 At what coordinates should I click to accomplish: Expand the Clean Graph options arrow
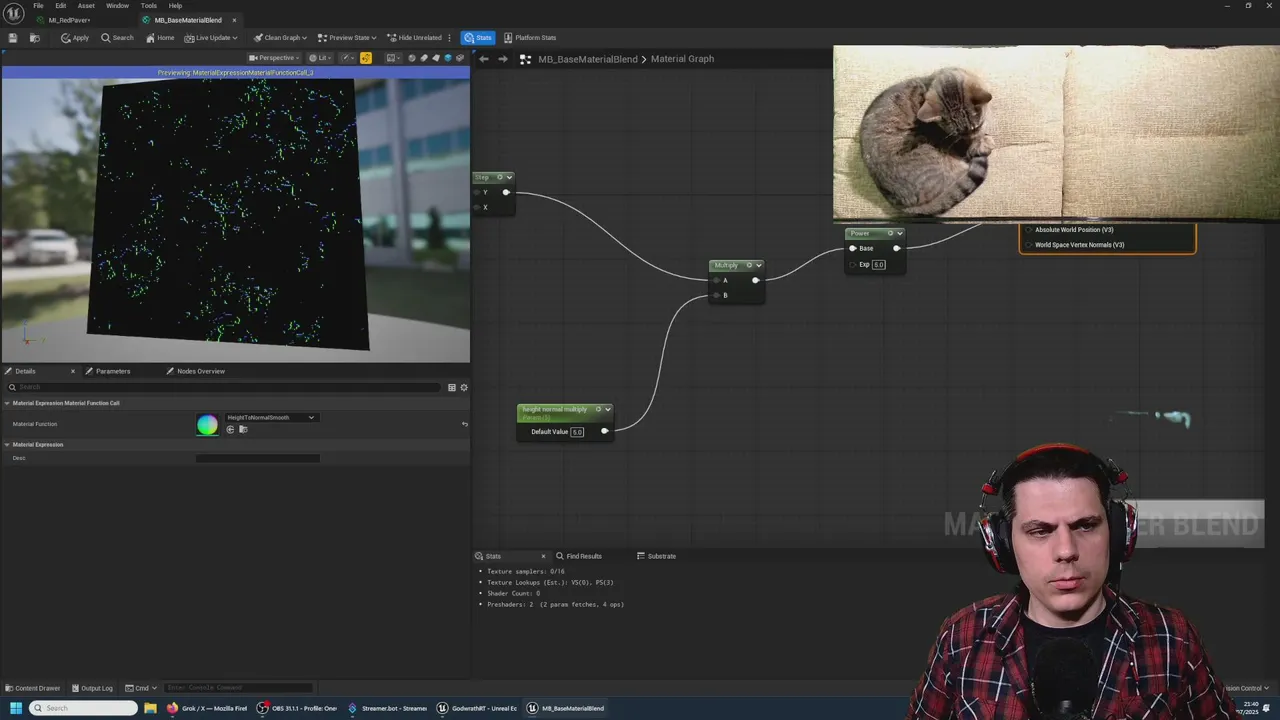(x=305, y=38)
